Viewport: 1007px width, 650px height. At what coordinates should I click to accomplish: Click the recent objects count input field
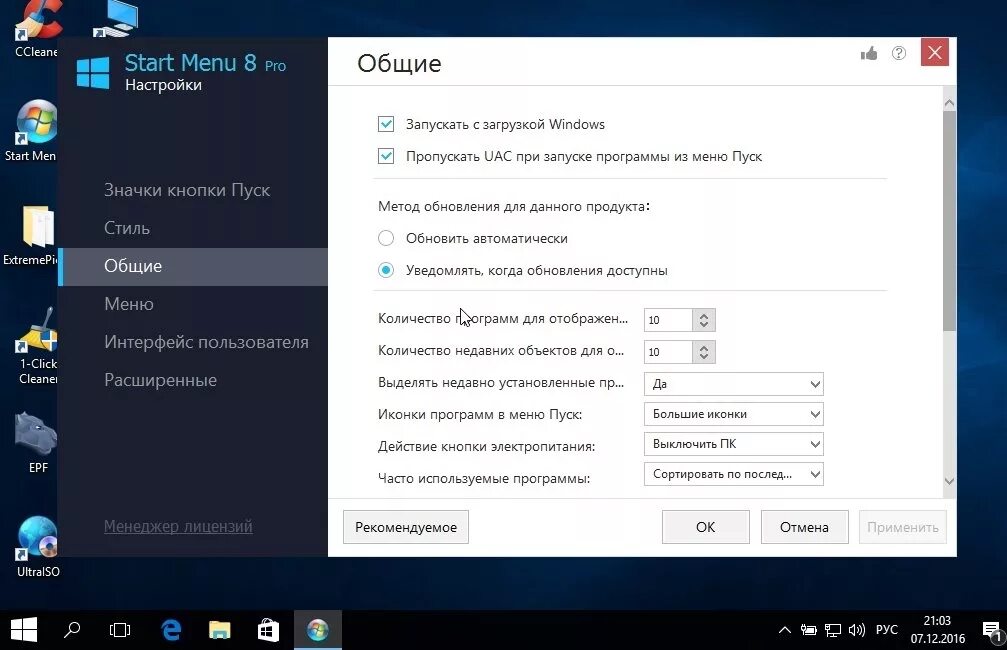click(668, 352)
